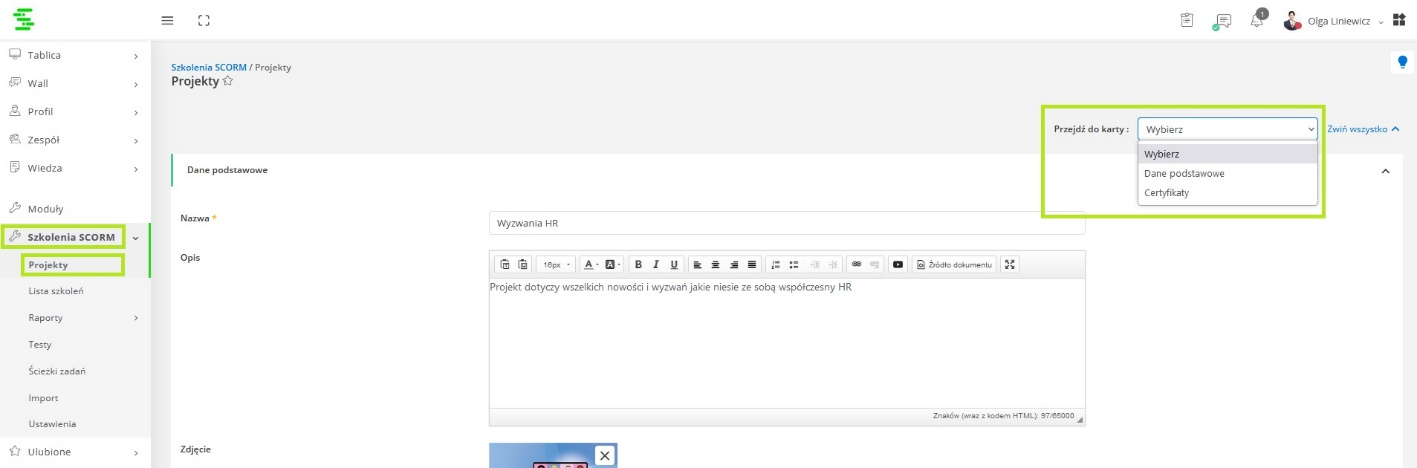Screen dimensions: 1417x468
Task: Select Certyfikaty from the dropdown list
Action: tap(1166, 192)
